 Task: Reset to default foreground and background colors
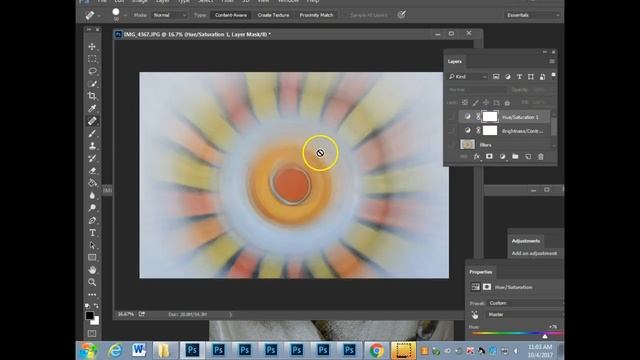coord(87,306)
